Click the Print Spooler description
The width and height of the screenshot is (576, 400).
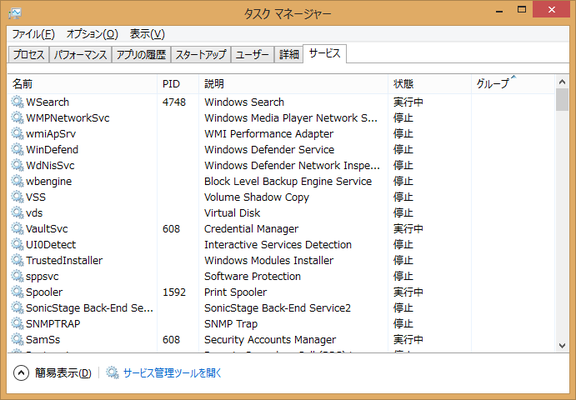point(235,292)
